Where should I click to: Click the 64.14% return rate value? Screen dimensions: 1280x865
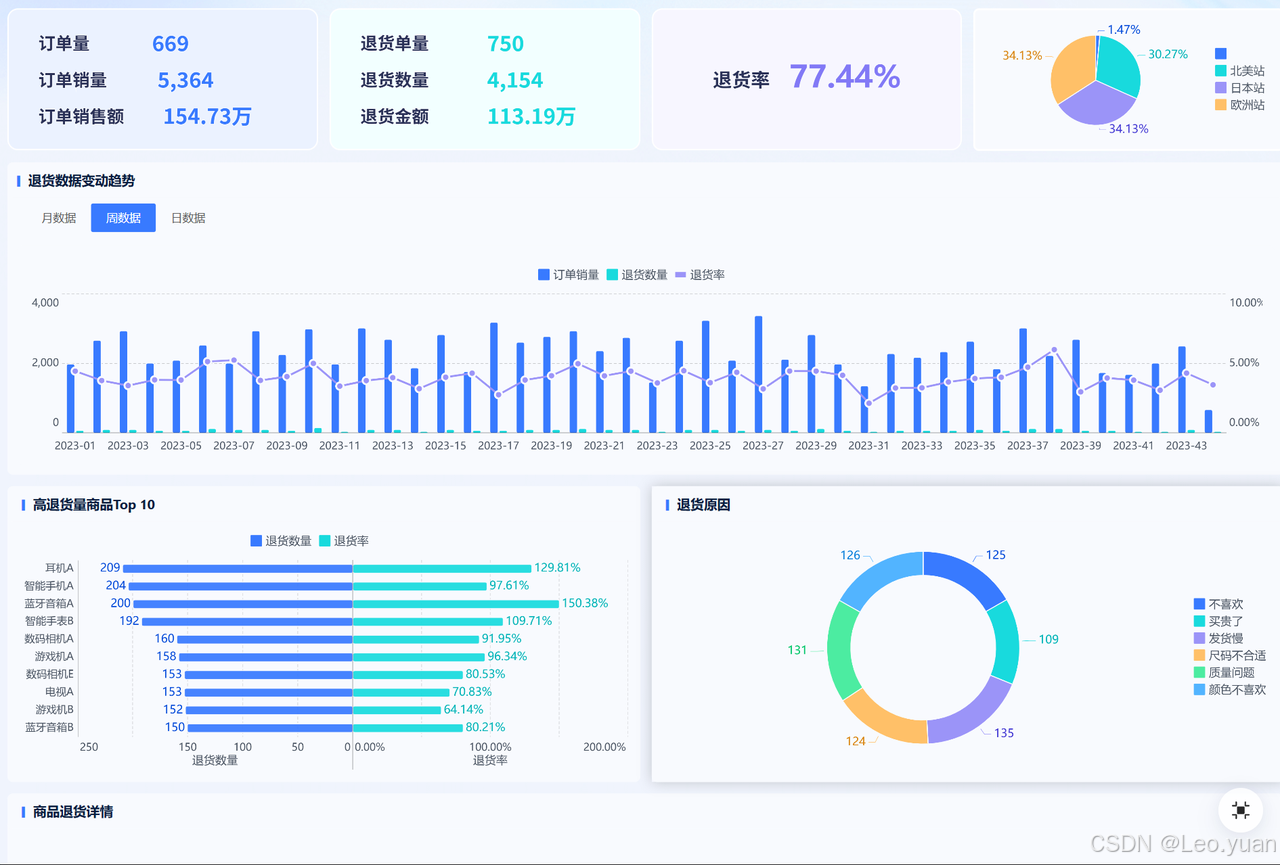[464, 710]
